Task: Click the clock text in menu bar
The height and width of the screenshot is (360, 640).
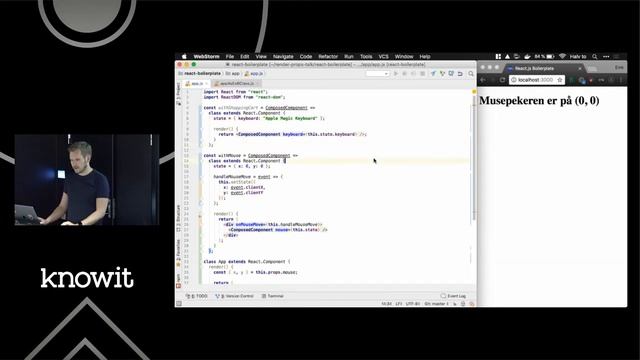Action: click(x=578, y=57)
